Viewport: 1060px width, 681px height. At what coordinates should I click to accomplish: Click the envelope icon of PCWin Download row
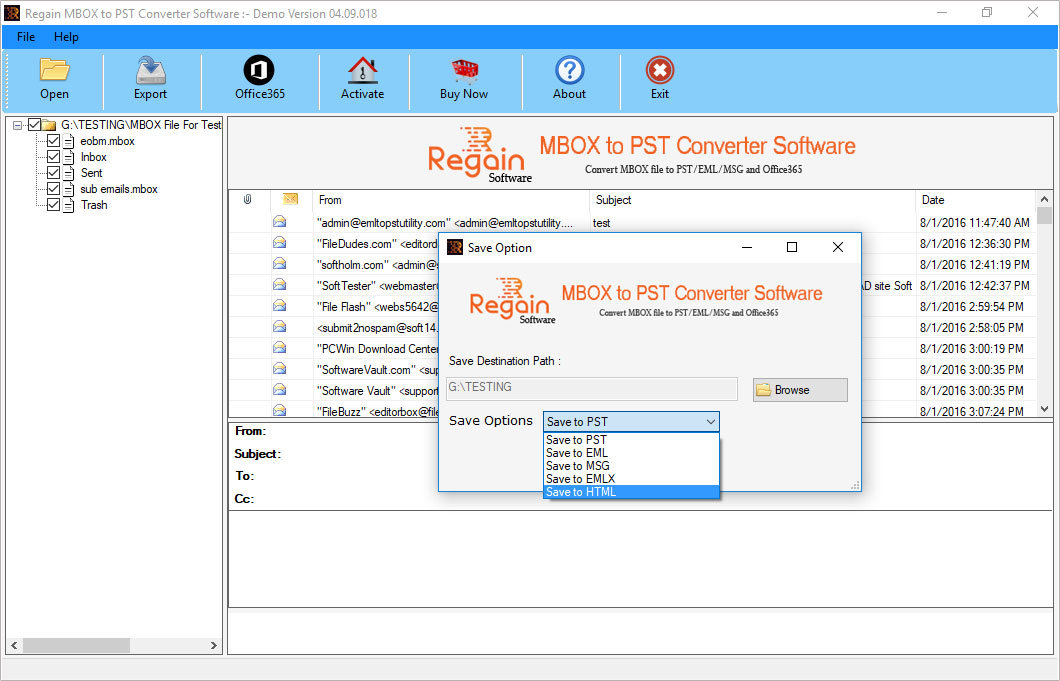(279, 348)
